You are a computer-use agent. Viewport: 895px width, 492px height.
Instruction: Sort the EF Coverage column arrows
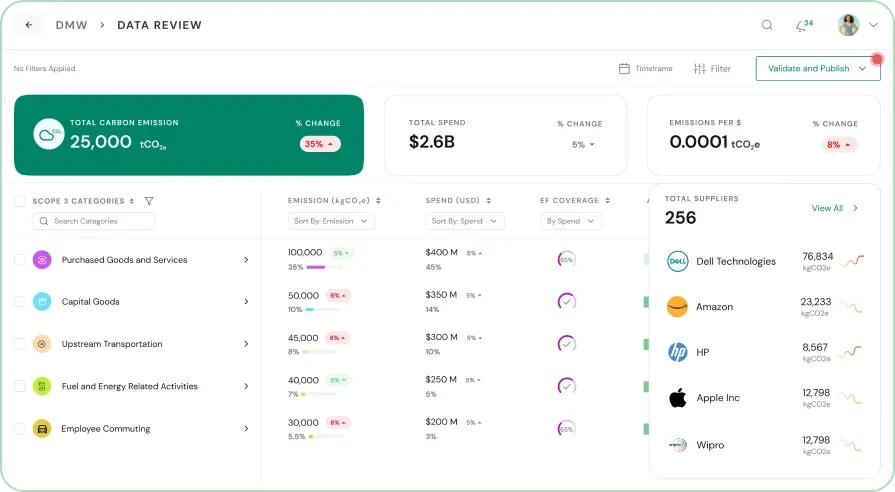click(607, 200)
